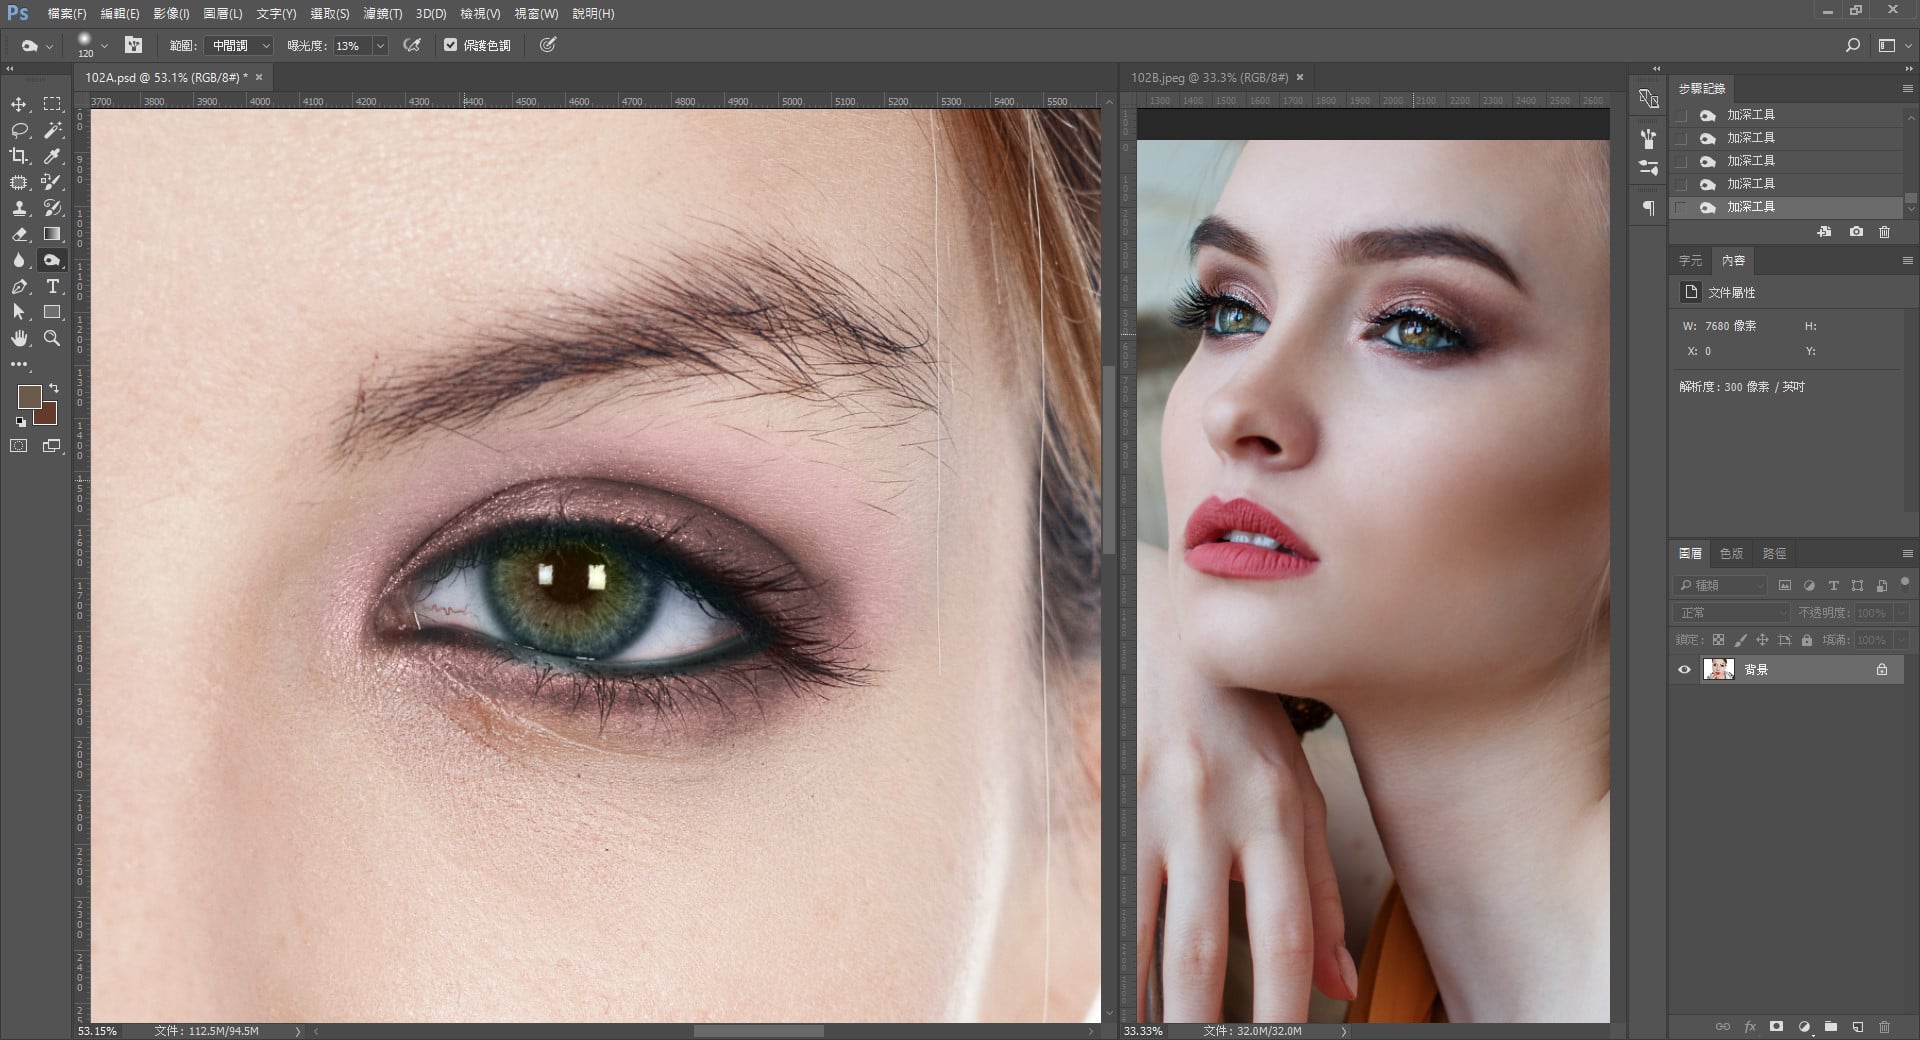1920x1040 pixels.
Task: Select the first 加深工具 history step
Action: coord(1750,115)
